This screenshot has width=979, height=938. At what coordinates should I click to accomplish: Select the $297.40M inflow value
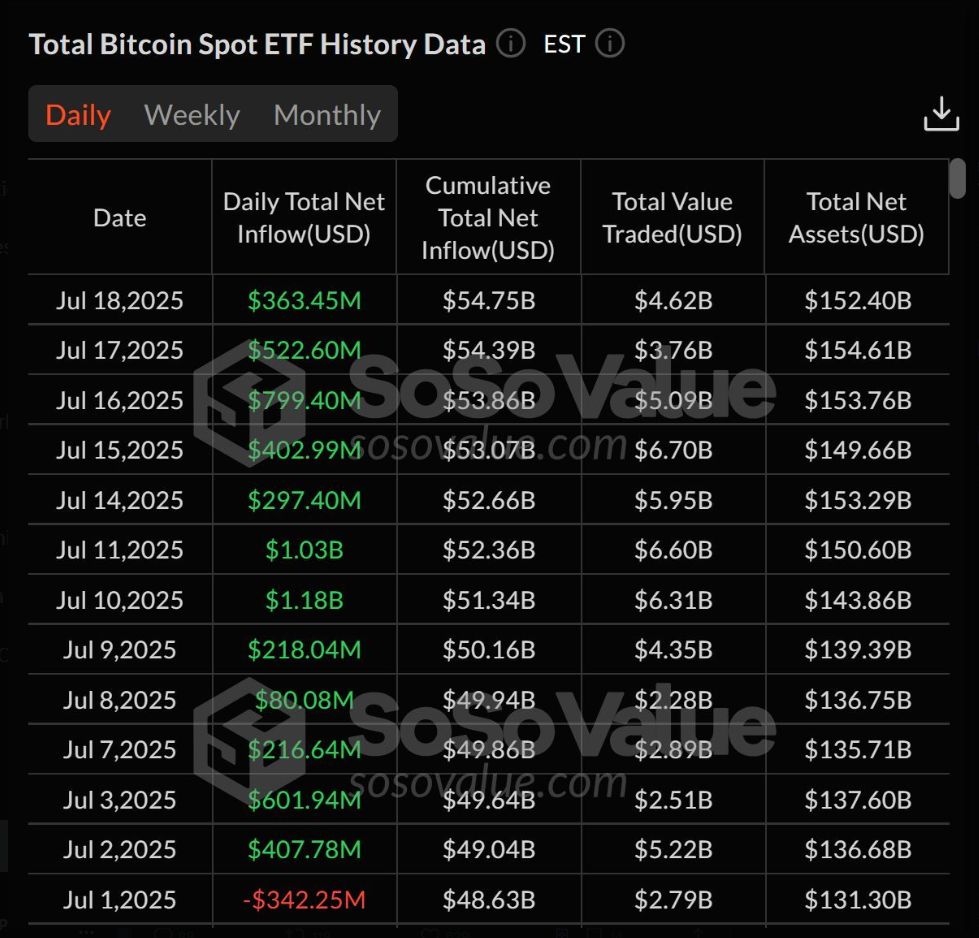click(x=305, y=500)
